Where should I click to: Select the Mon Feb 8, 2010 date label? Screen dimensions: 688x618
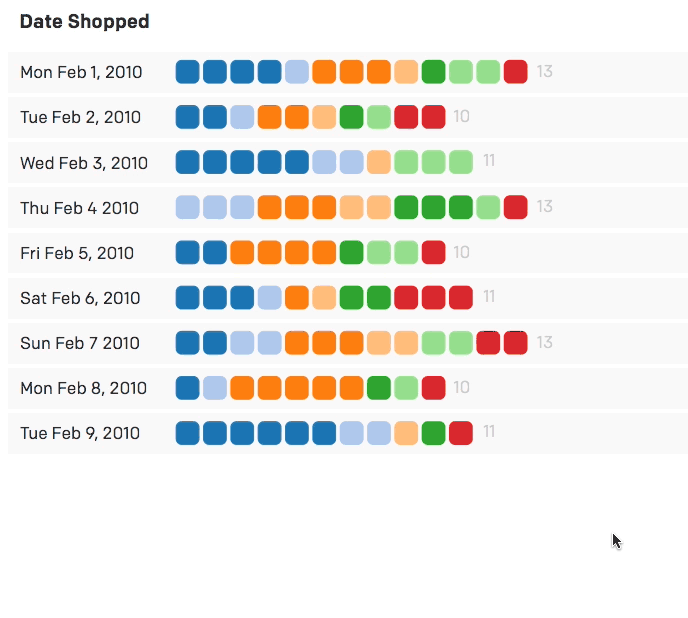[83, 388]
